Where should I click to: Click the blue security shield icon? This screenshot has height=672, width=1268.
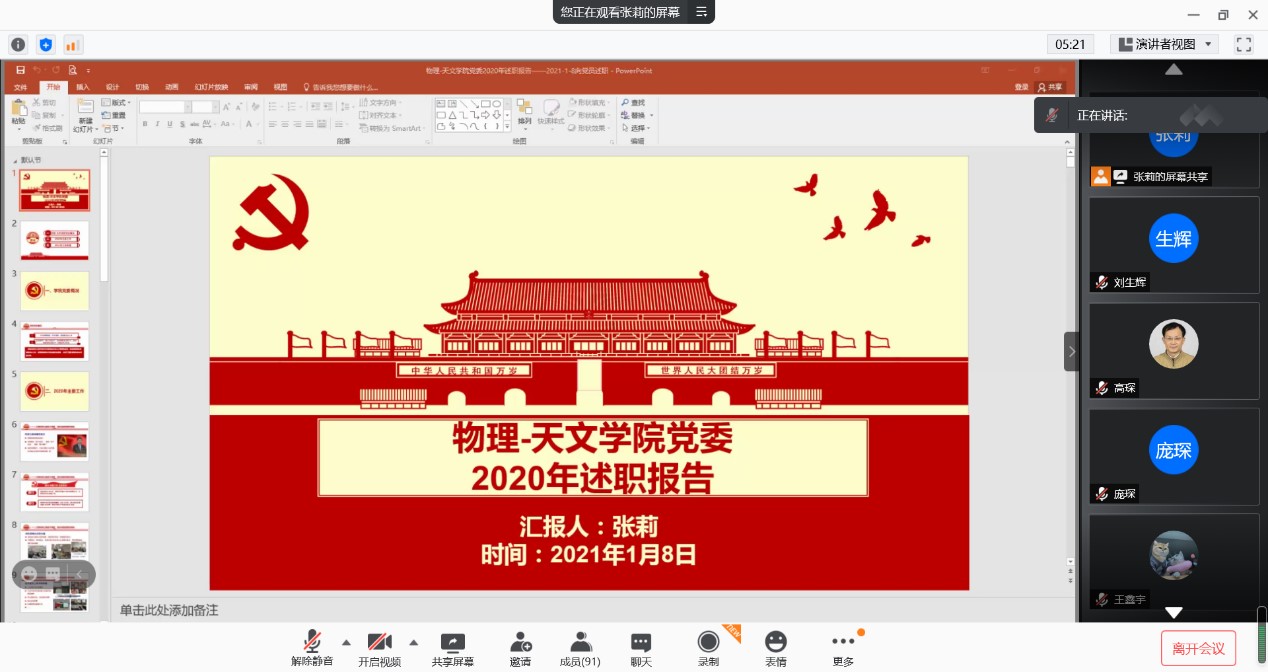point(45,44)
